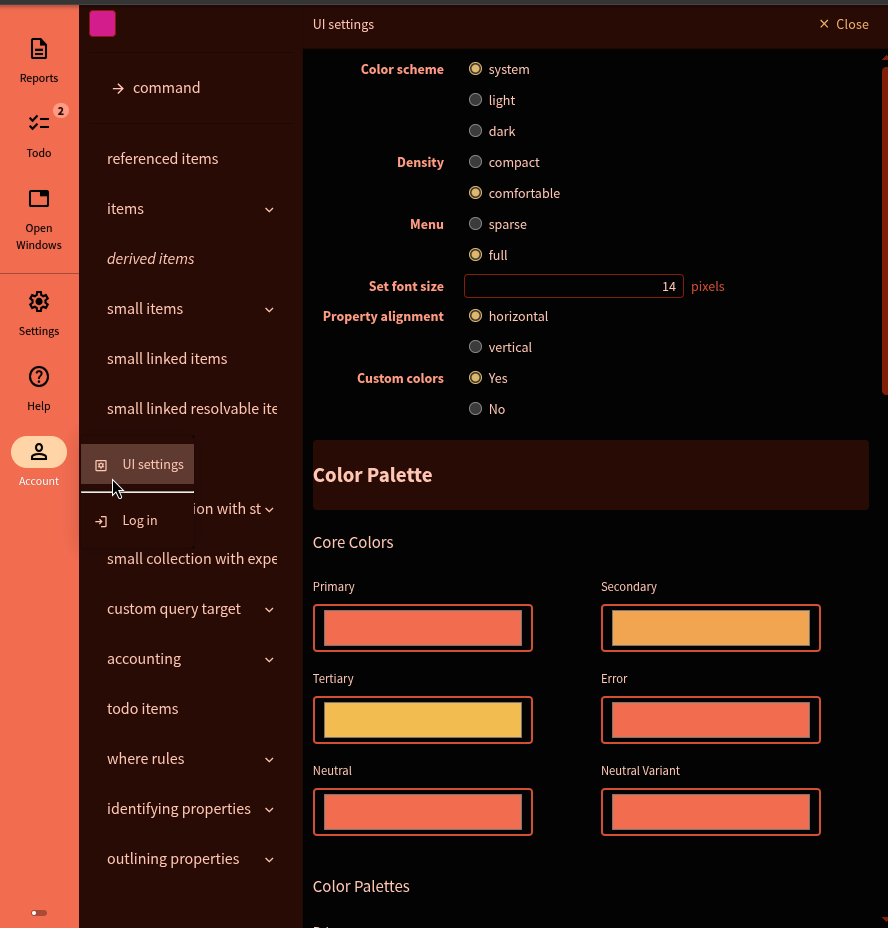Screen dimensions: 888x928
Task: Click the font size input field
Action: coord(573,286)
